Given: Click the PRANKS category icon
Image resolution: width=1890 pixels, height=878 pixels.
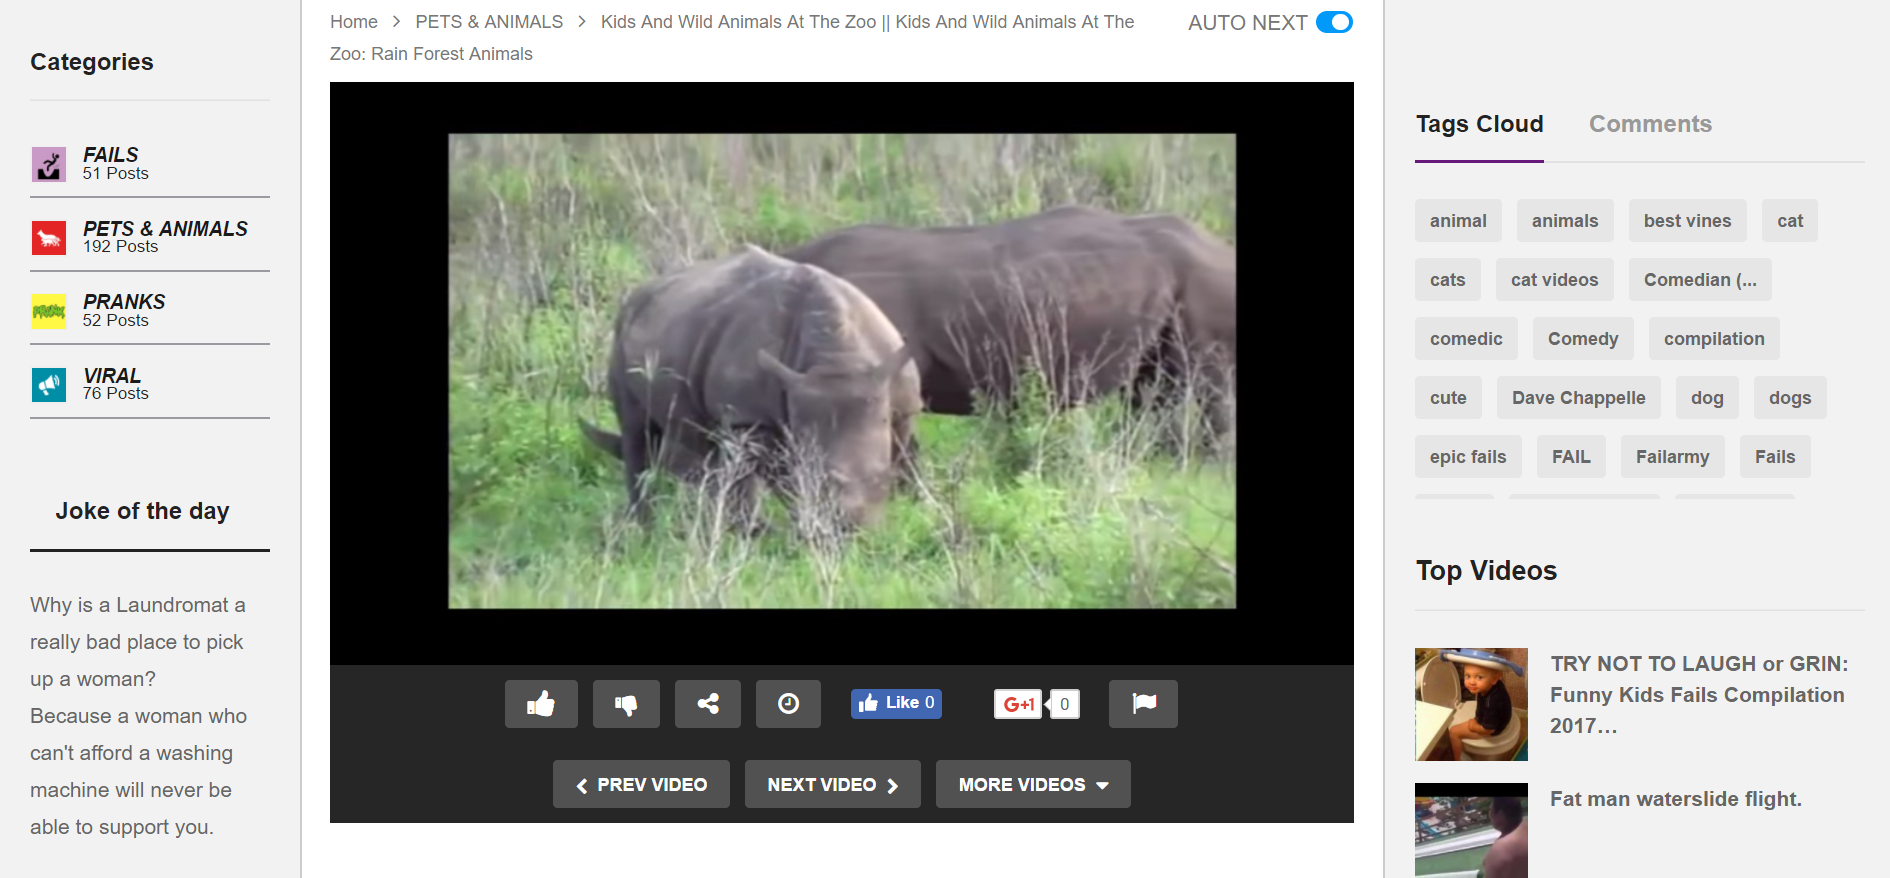Looking at the screenshot, I should 49,311.
